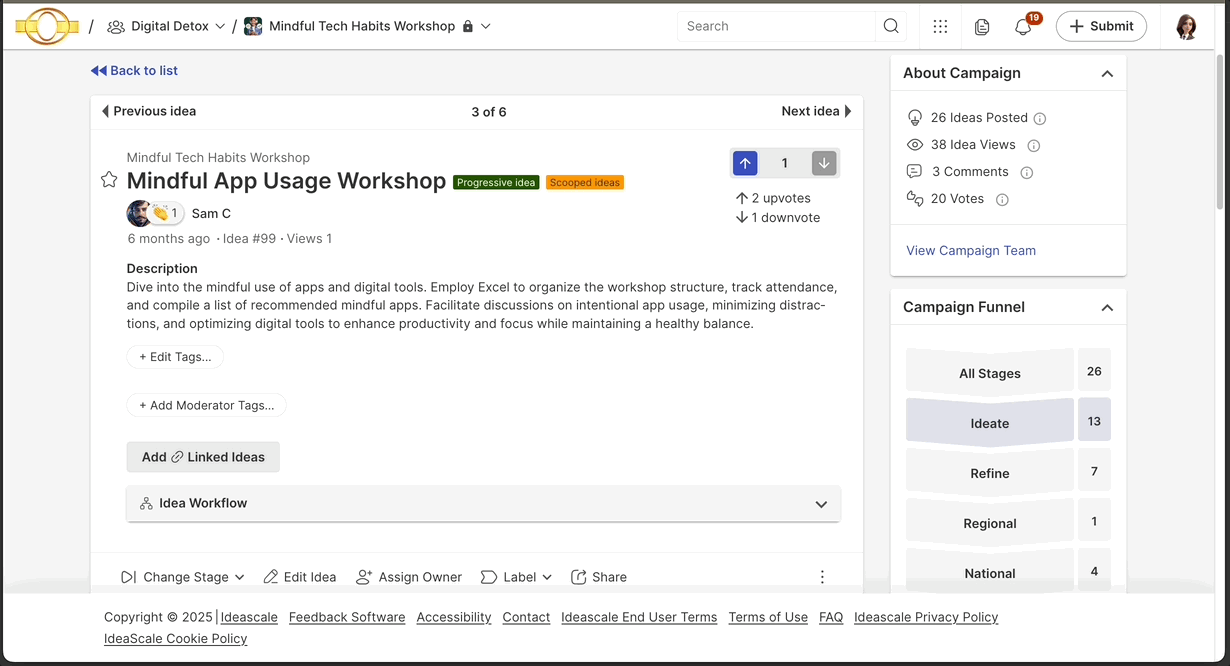Click into the Search input field
This screenshot has width=1230, height=666.
coord(775,27)
